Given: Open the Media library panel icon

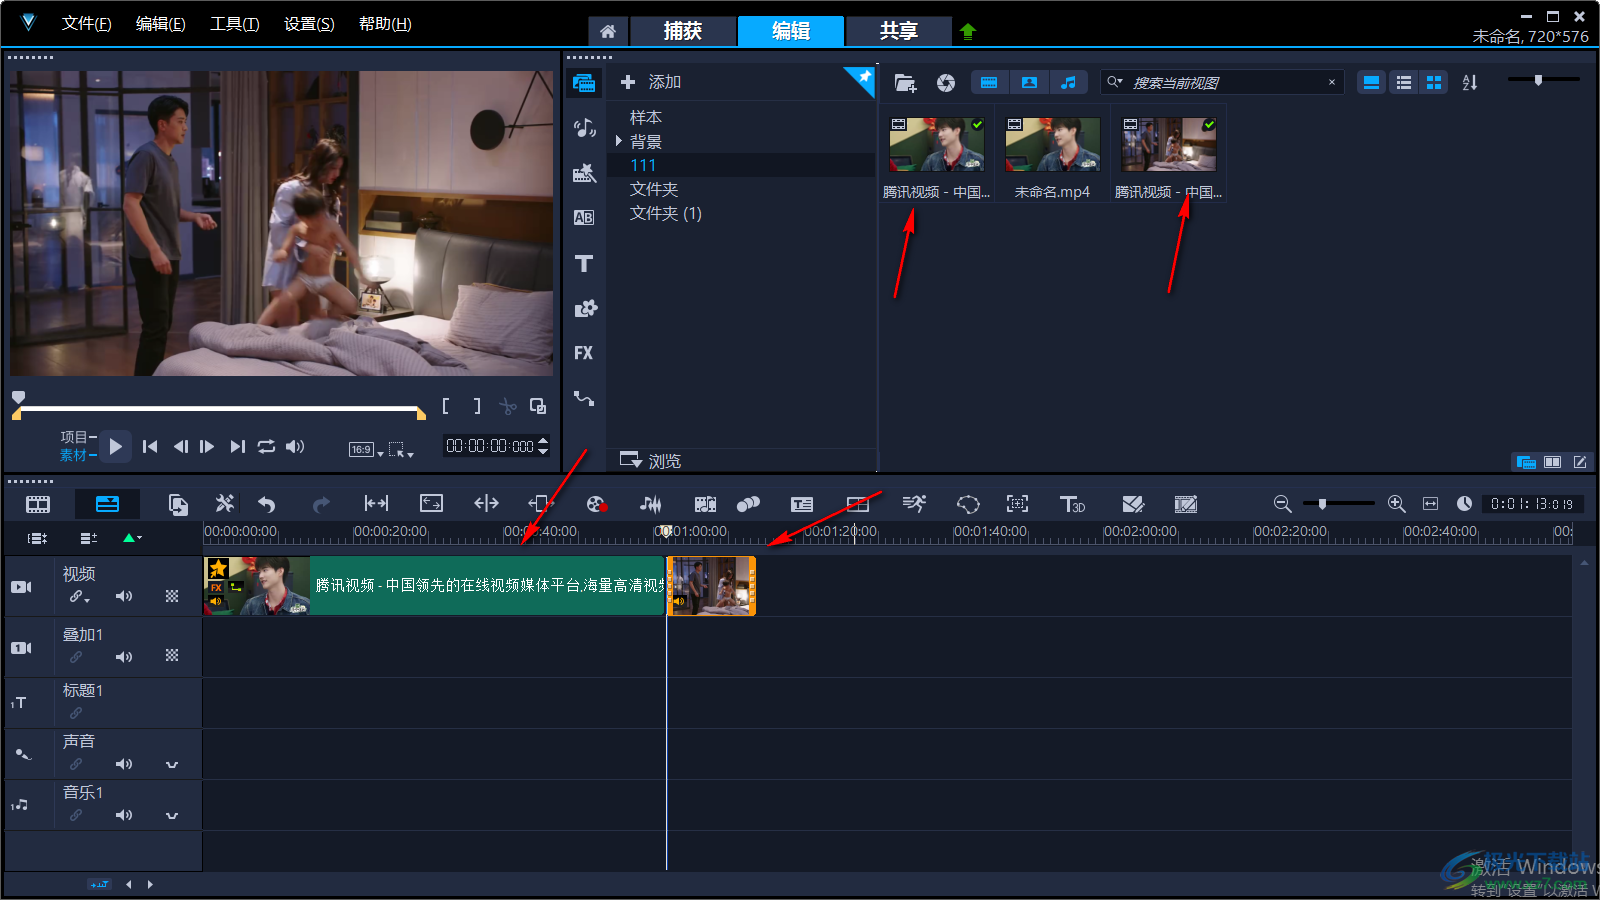Looking at the screenshot, I should click(x=584, y=83).
